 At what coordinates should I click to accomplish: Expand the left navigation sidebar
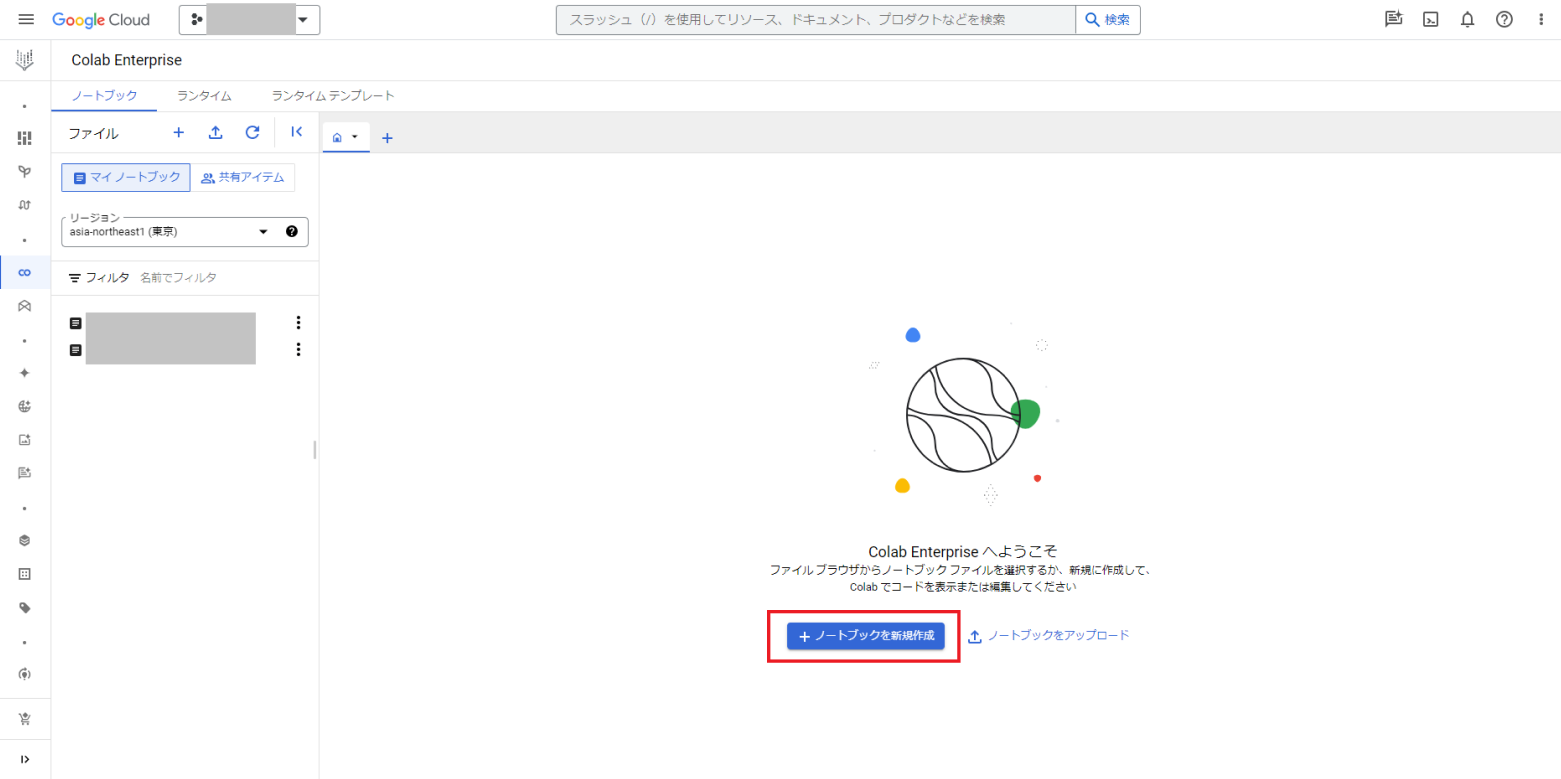coord(25,759)
